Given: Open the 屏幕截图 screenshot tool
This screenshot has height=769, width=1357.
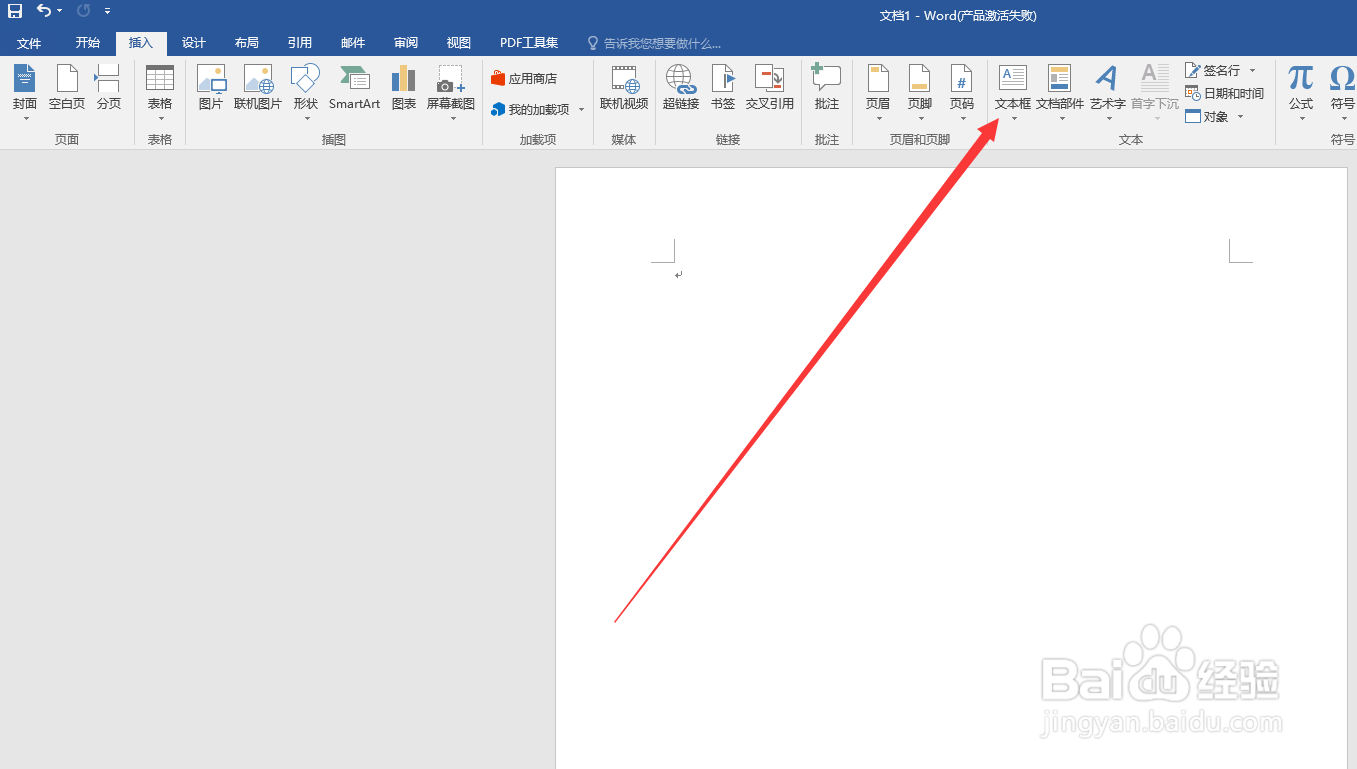Looking at the screenshot, I should coord(451,92).
